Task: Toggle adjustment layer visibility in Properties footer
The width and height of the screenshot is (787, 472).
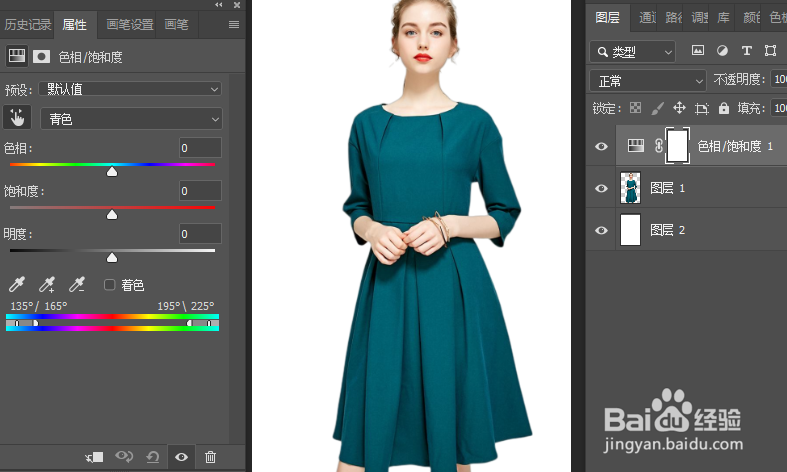Action: (182, 457)
